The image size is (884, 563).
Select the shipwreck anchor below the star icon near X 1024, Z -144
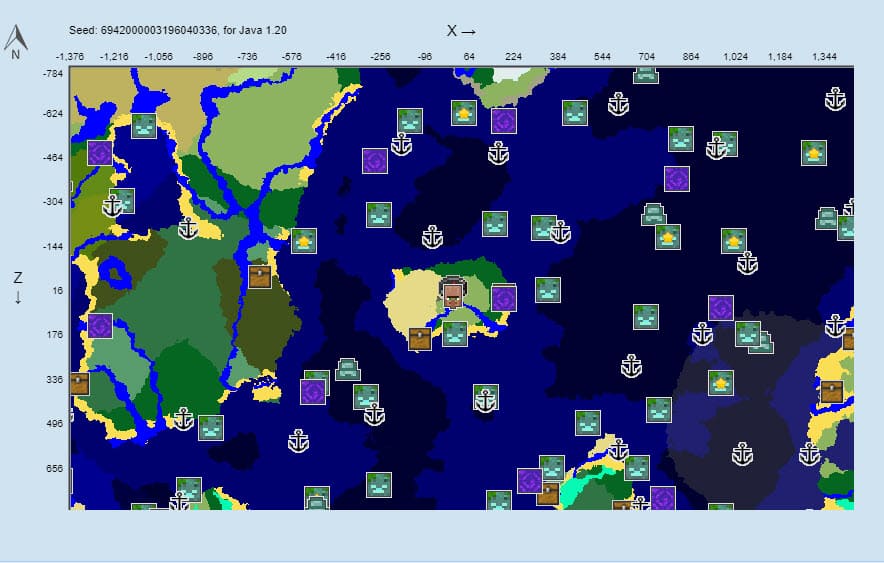(747, 263)
